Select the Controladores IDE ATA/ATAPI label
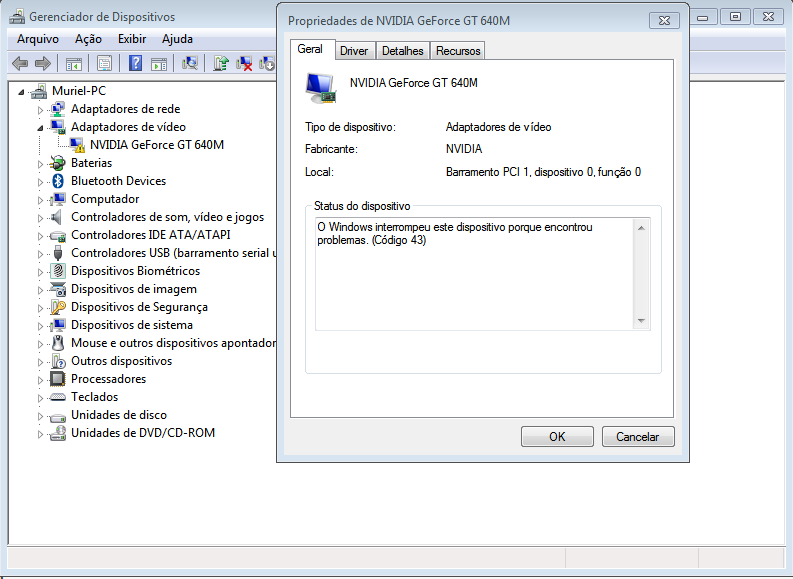Image resolution: width=793 pixels, height=579 pixels. [151, 235]
